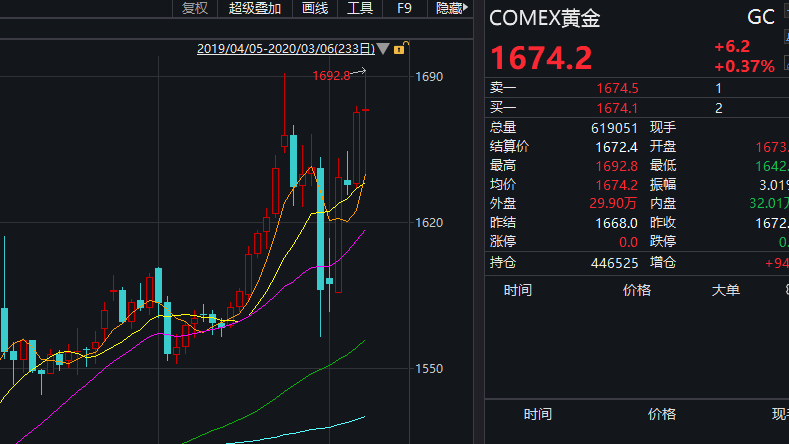Click the 增仓 label

663,262
